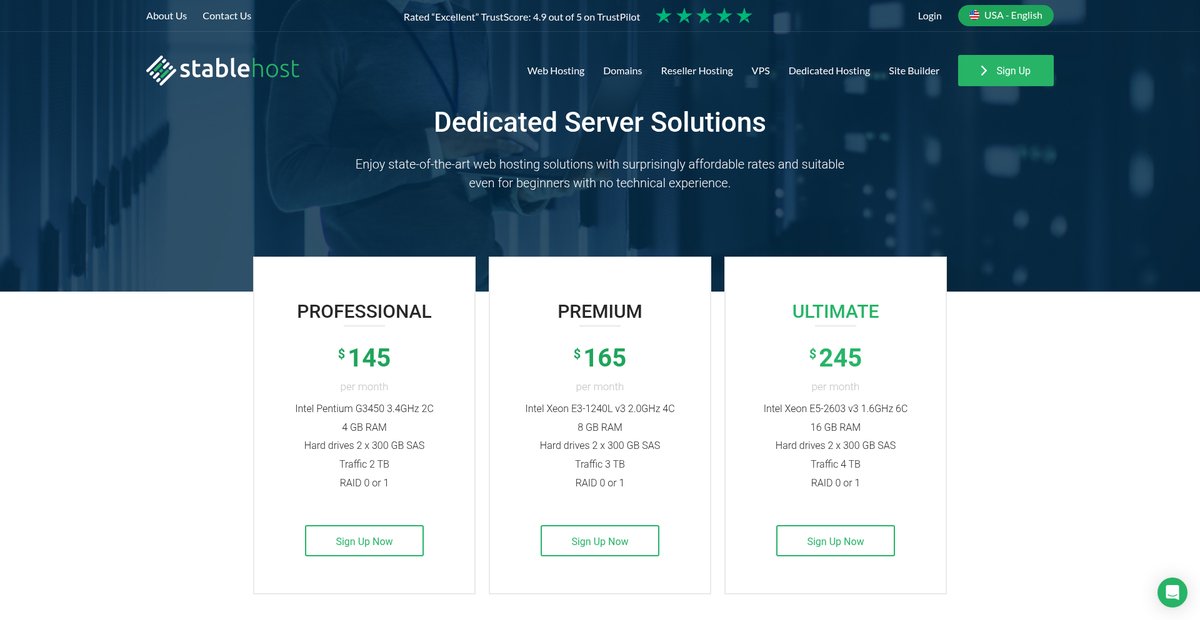The height and width of the screenshot is (620, 1200).
Task: Click Intel Pentium G3450 spec line
Action: pos(364,409)
